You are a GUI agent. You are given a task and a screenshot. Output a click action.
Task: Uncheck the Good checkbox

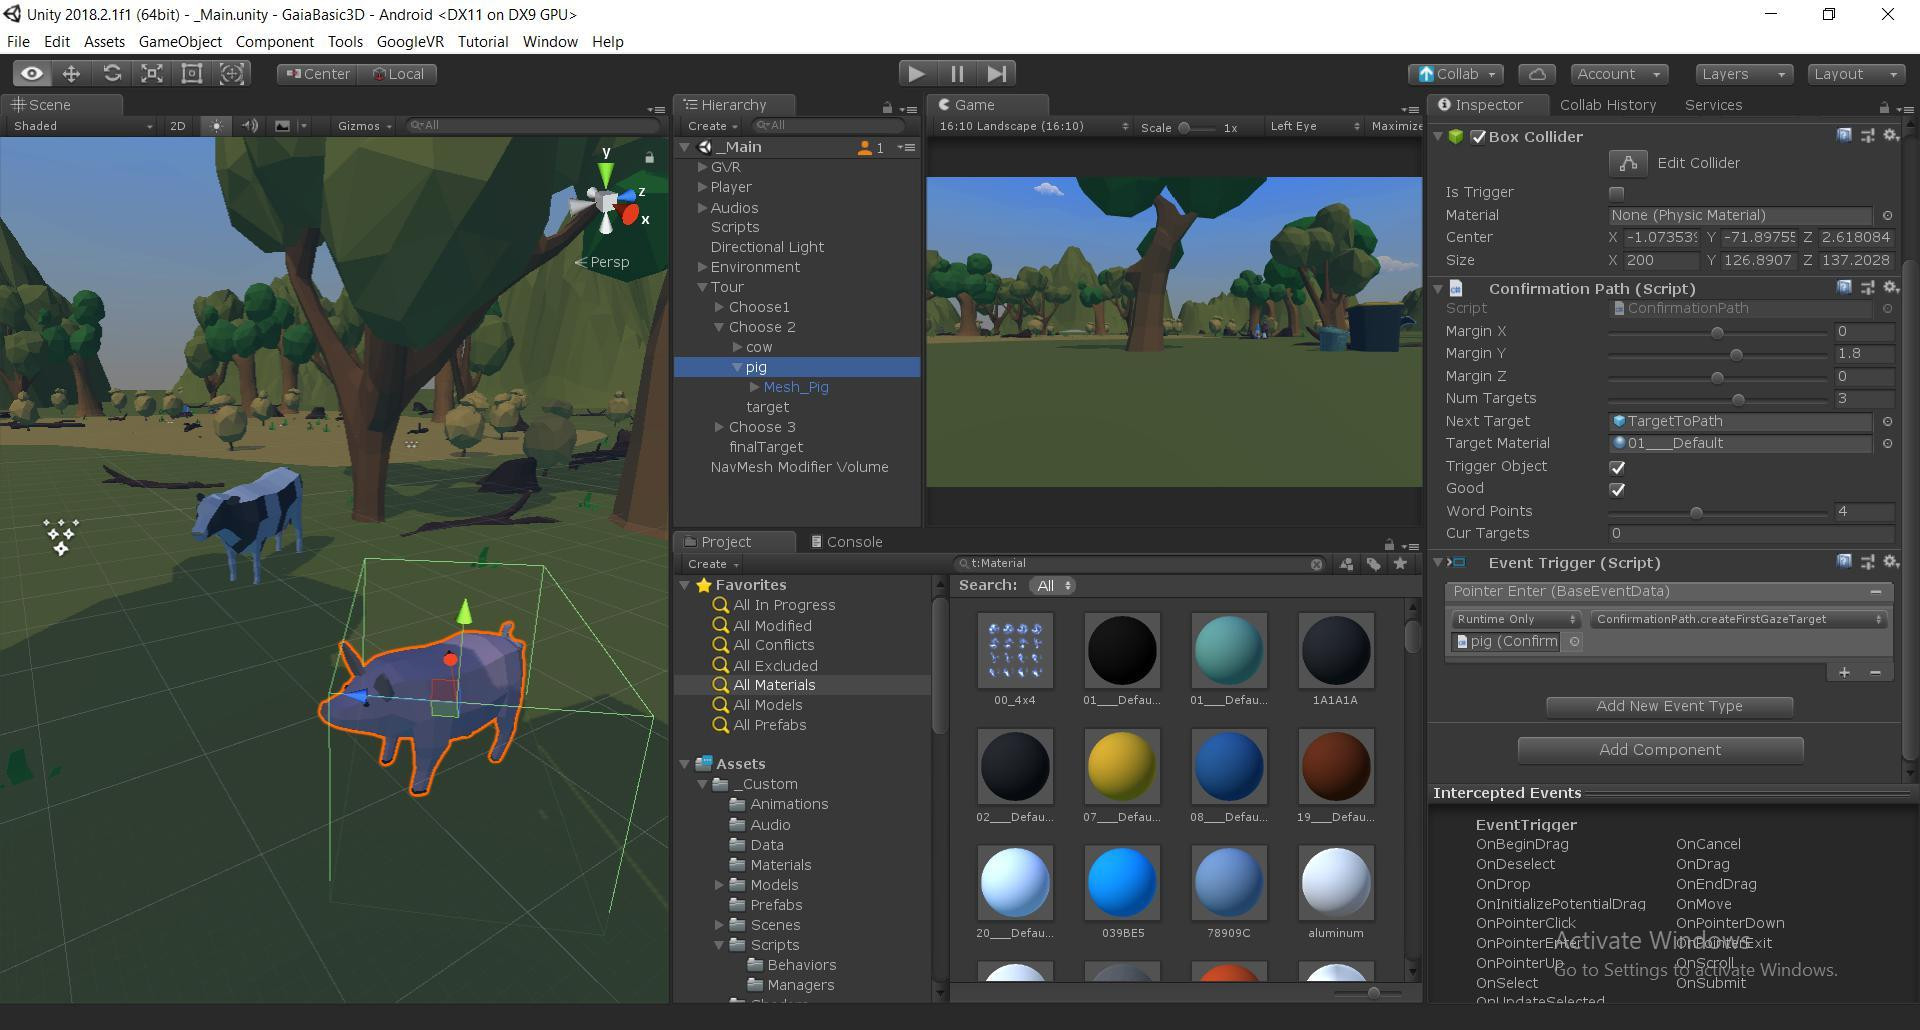pyautogui.click(x=1617, y=489)
